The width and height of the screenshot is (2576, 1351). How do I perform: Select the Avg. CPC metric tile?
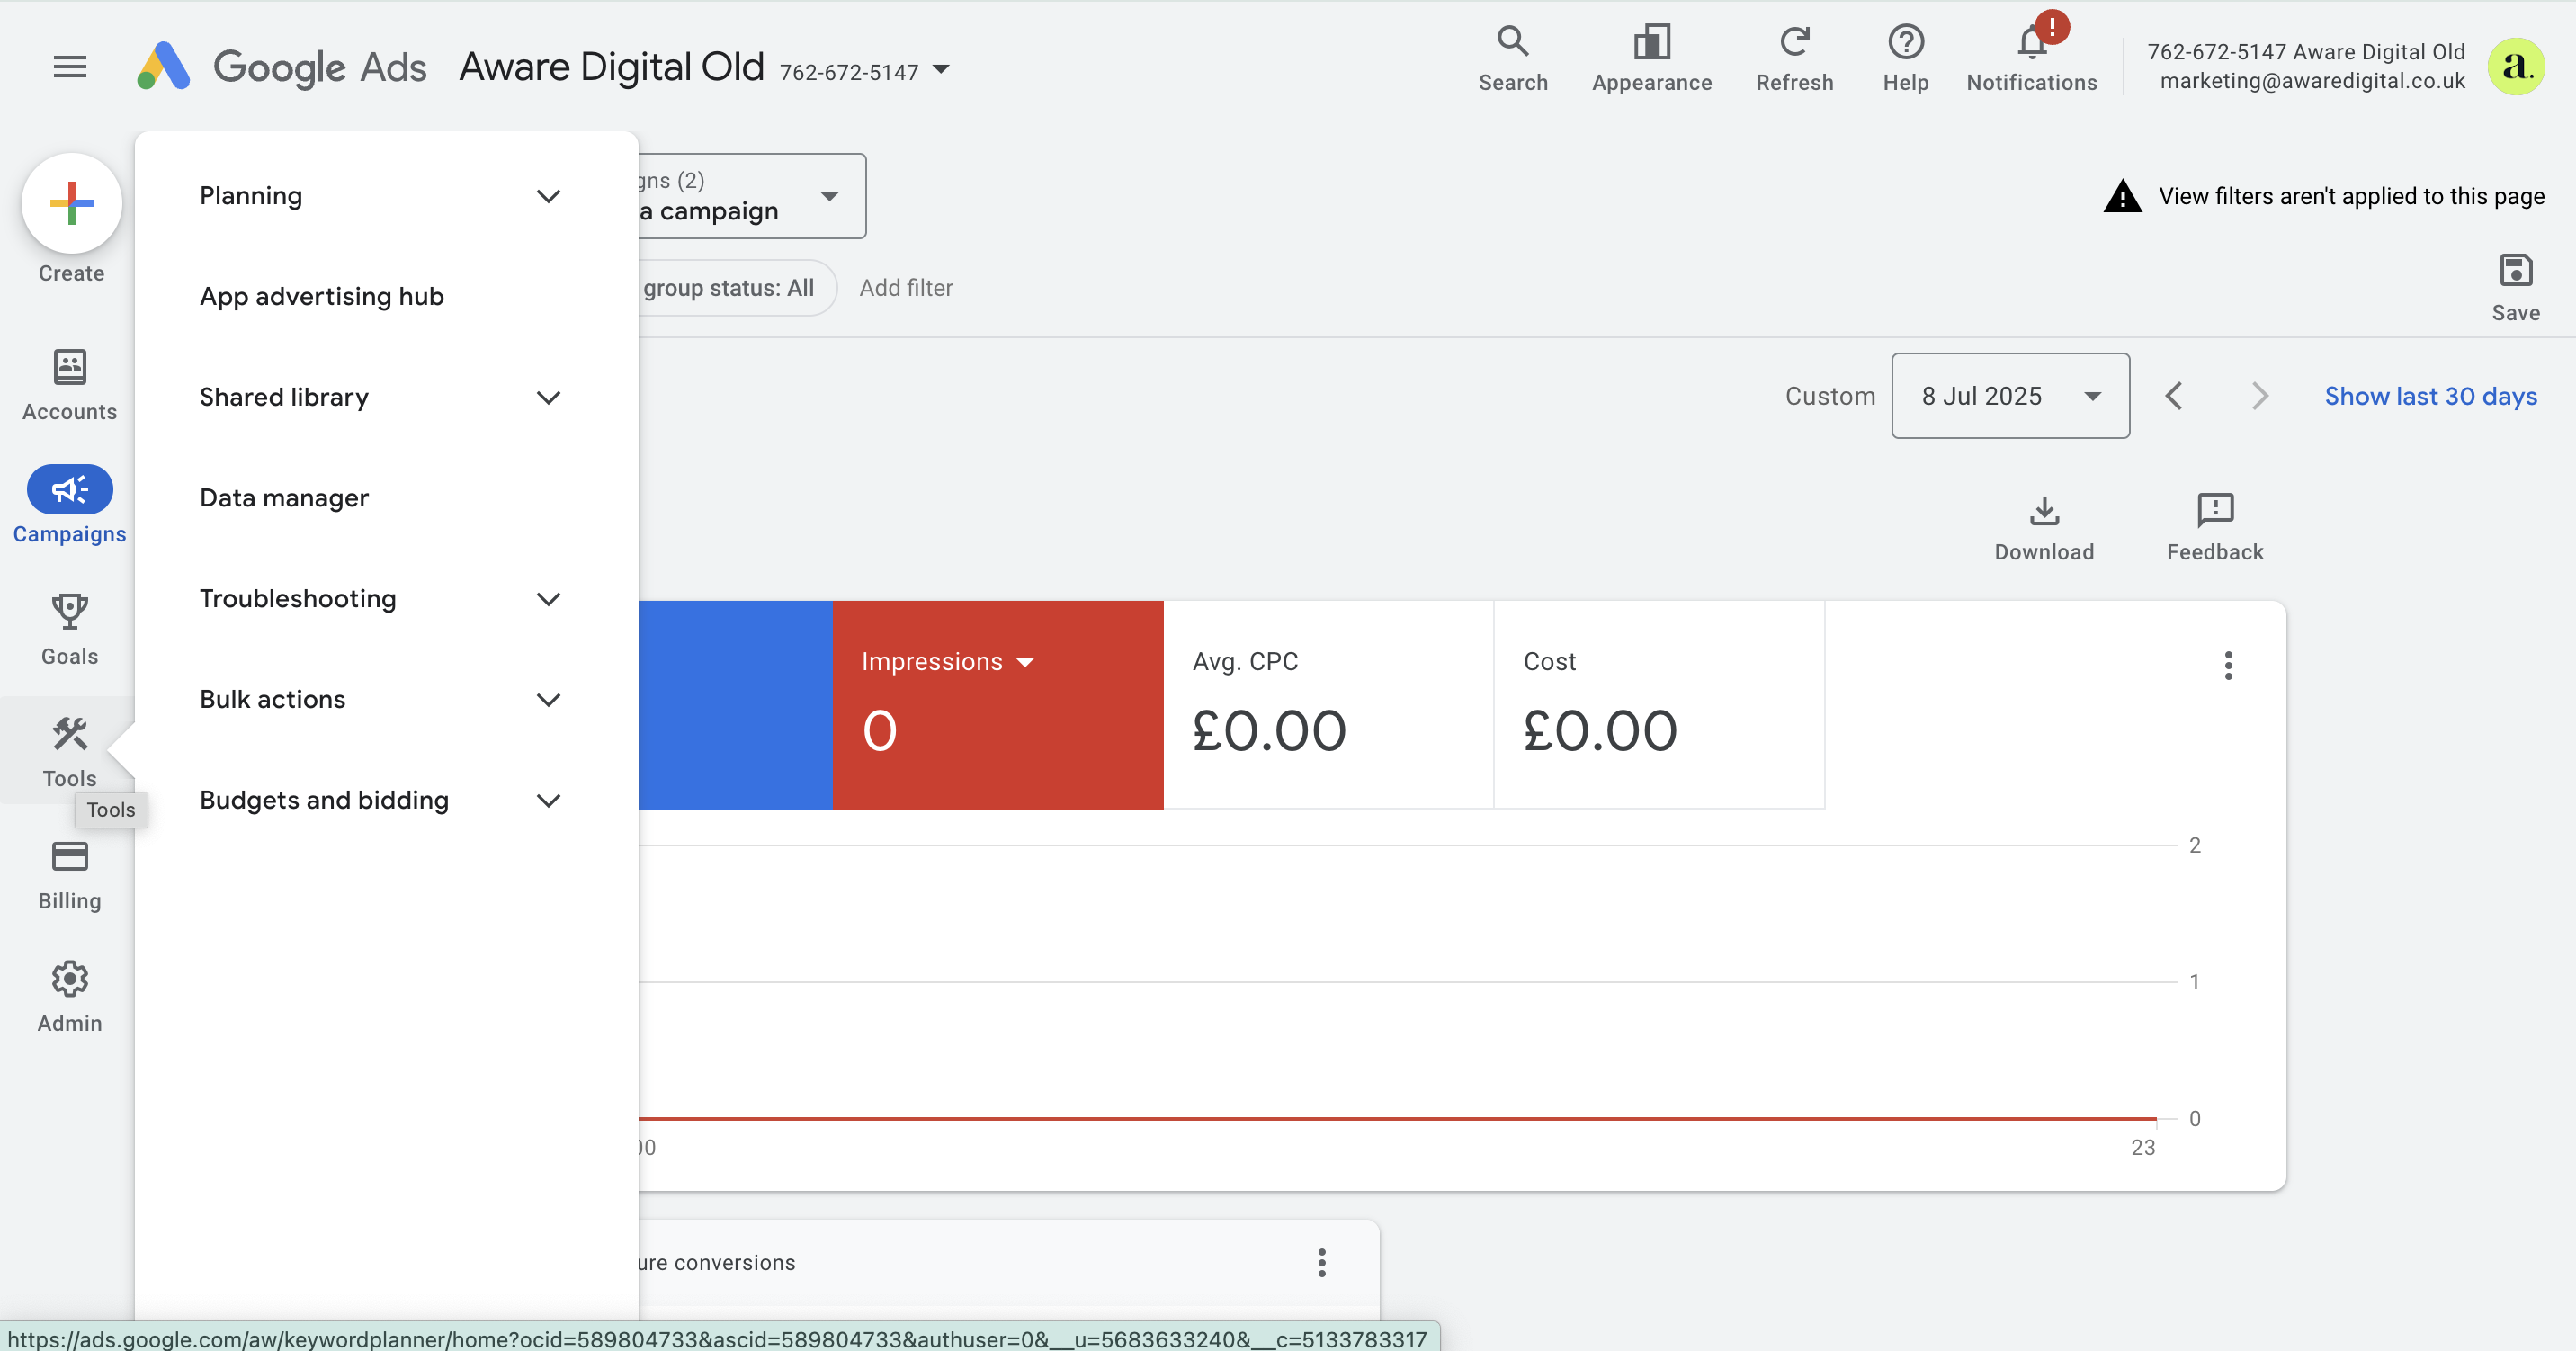point(1329,705)
